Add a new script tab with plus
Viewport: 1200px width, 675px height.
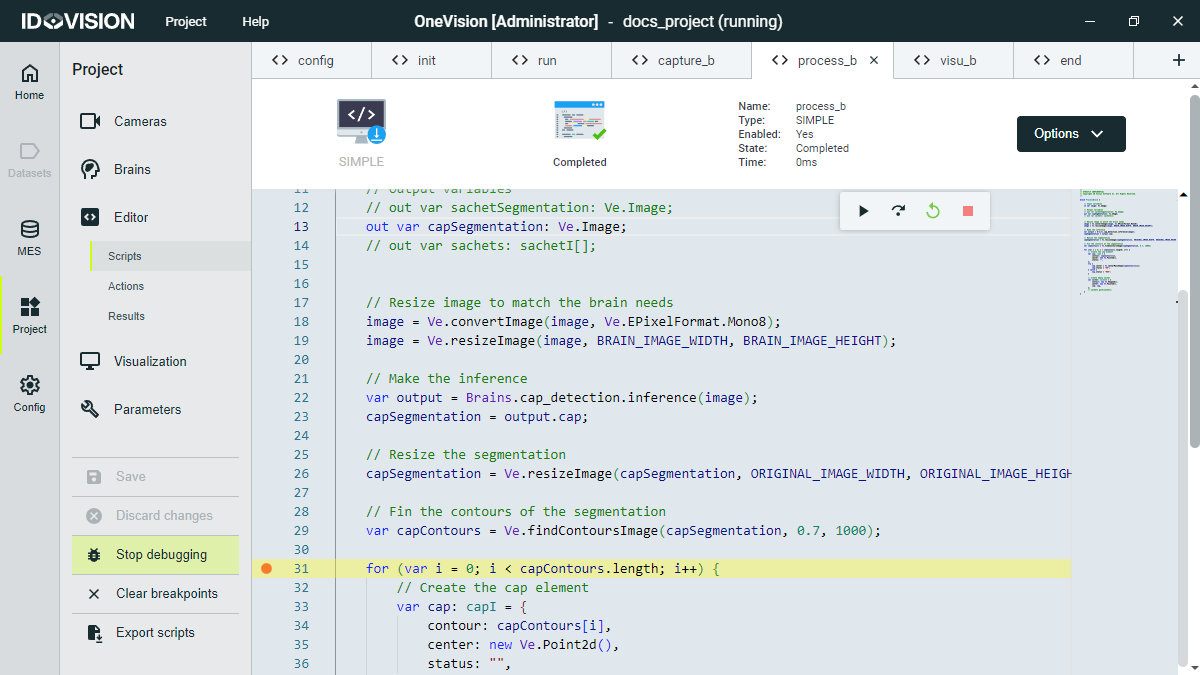pos(1178,60)
